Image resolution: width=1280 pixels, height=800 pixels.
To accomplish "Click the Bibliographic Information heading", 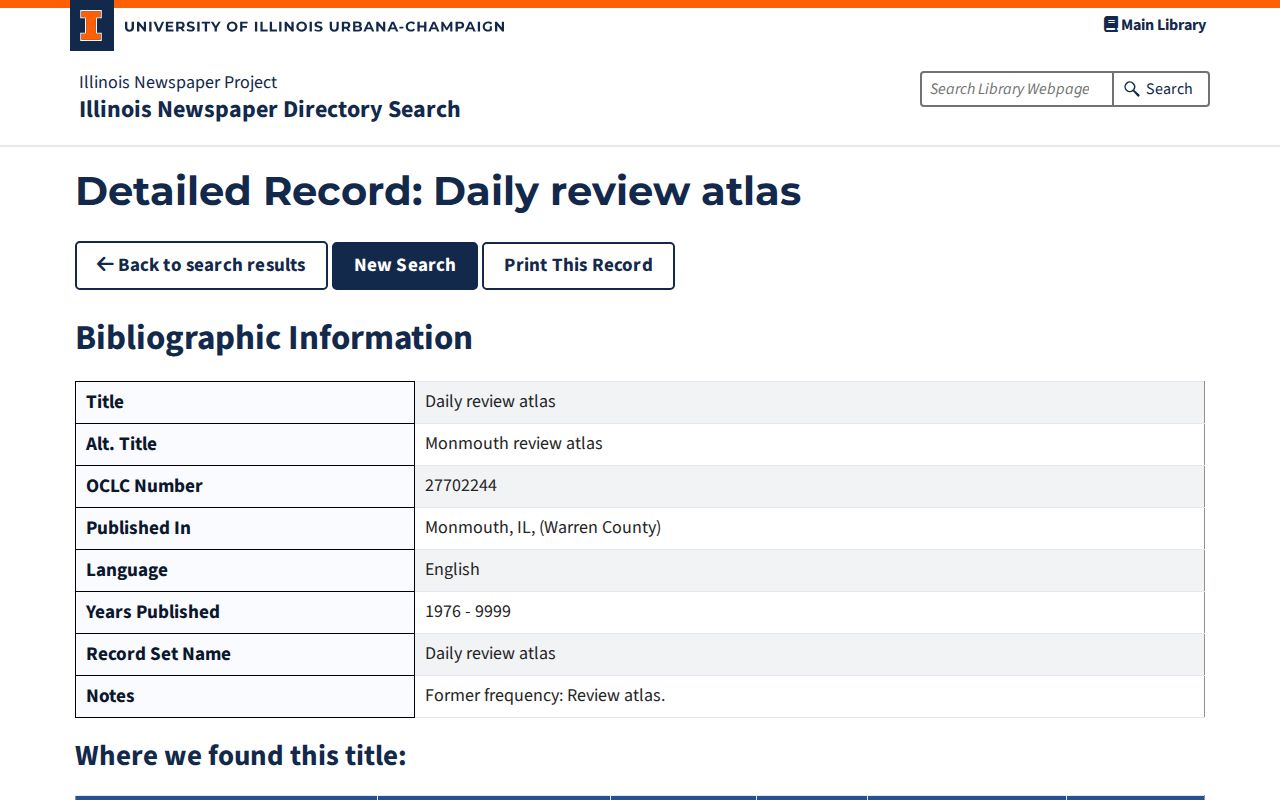I will [x=274, y=338].
